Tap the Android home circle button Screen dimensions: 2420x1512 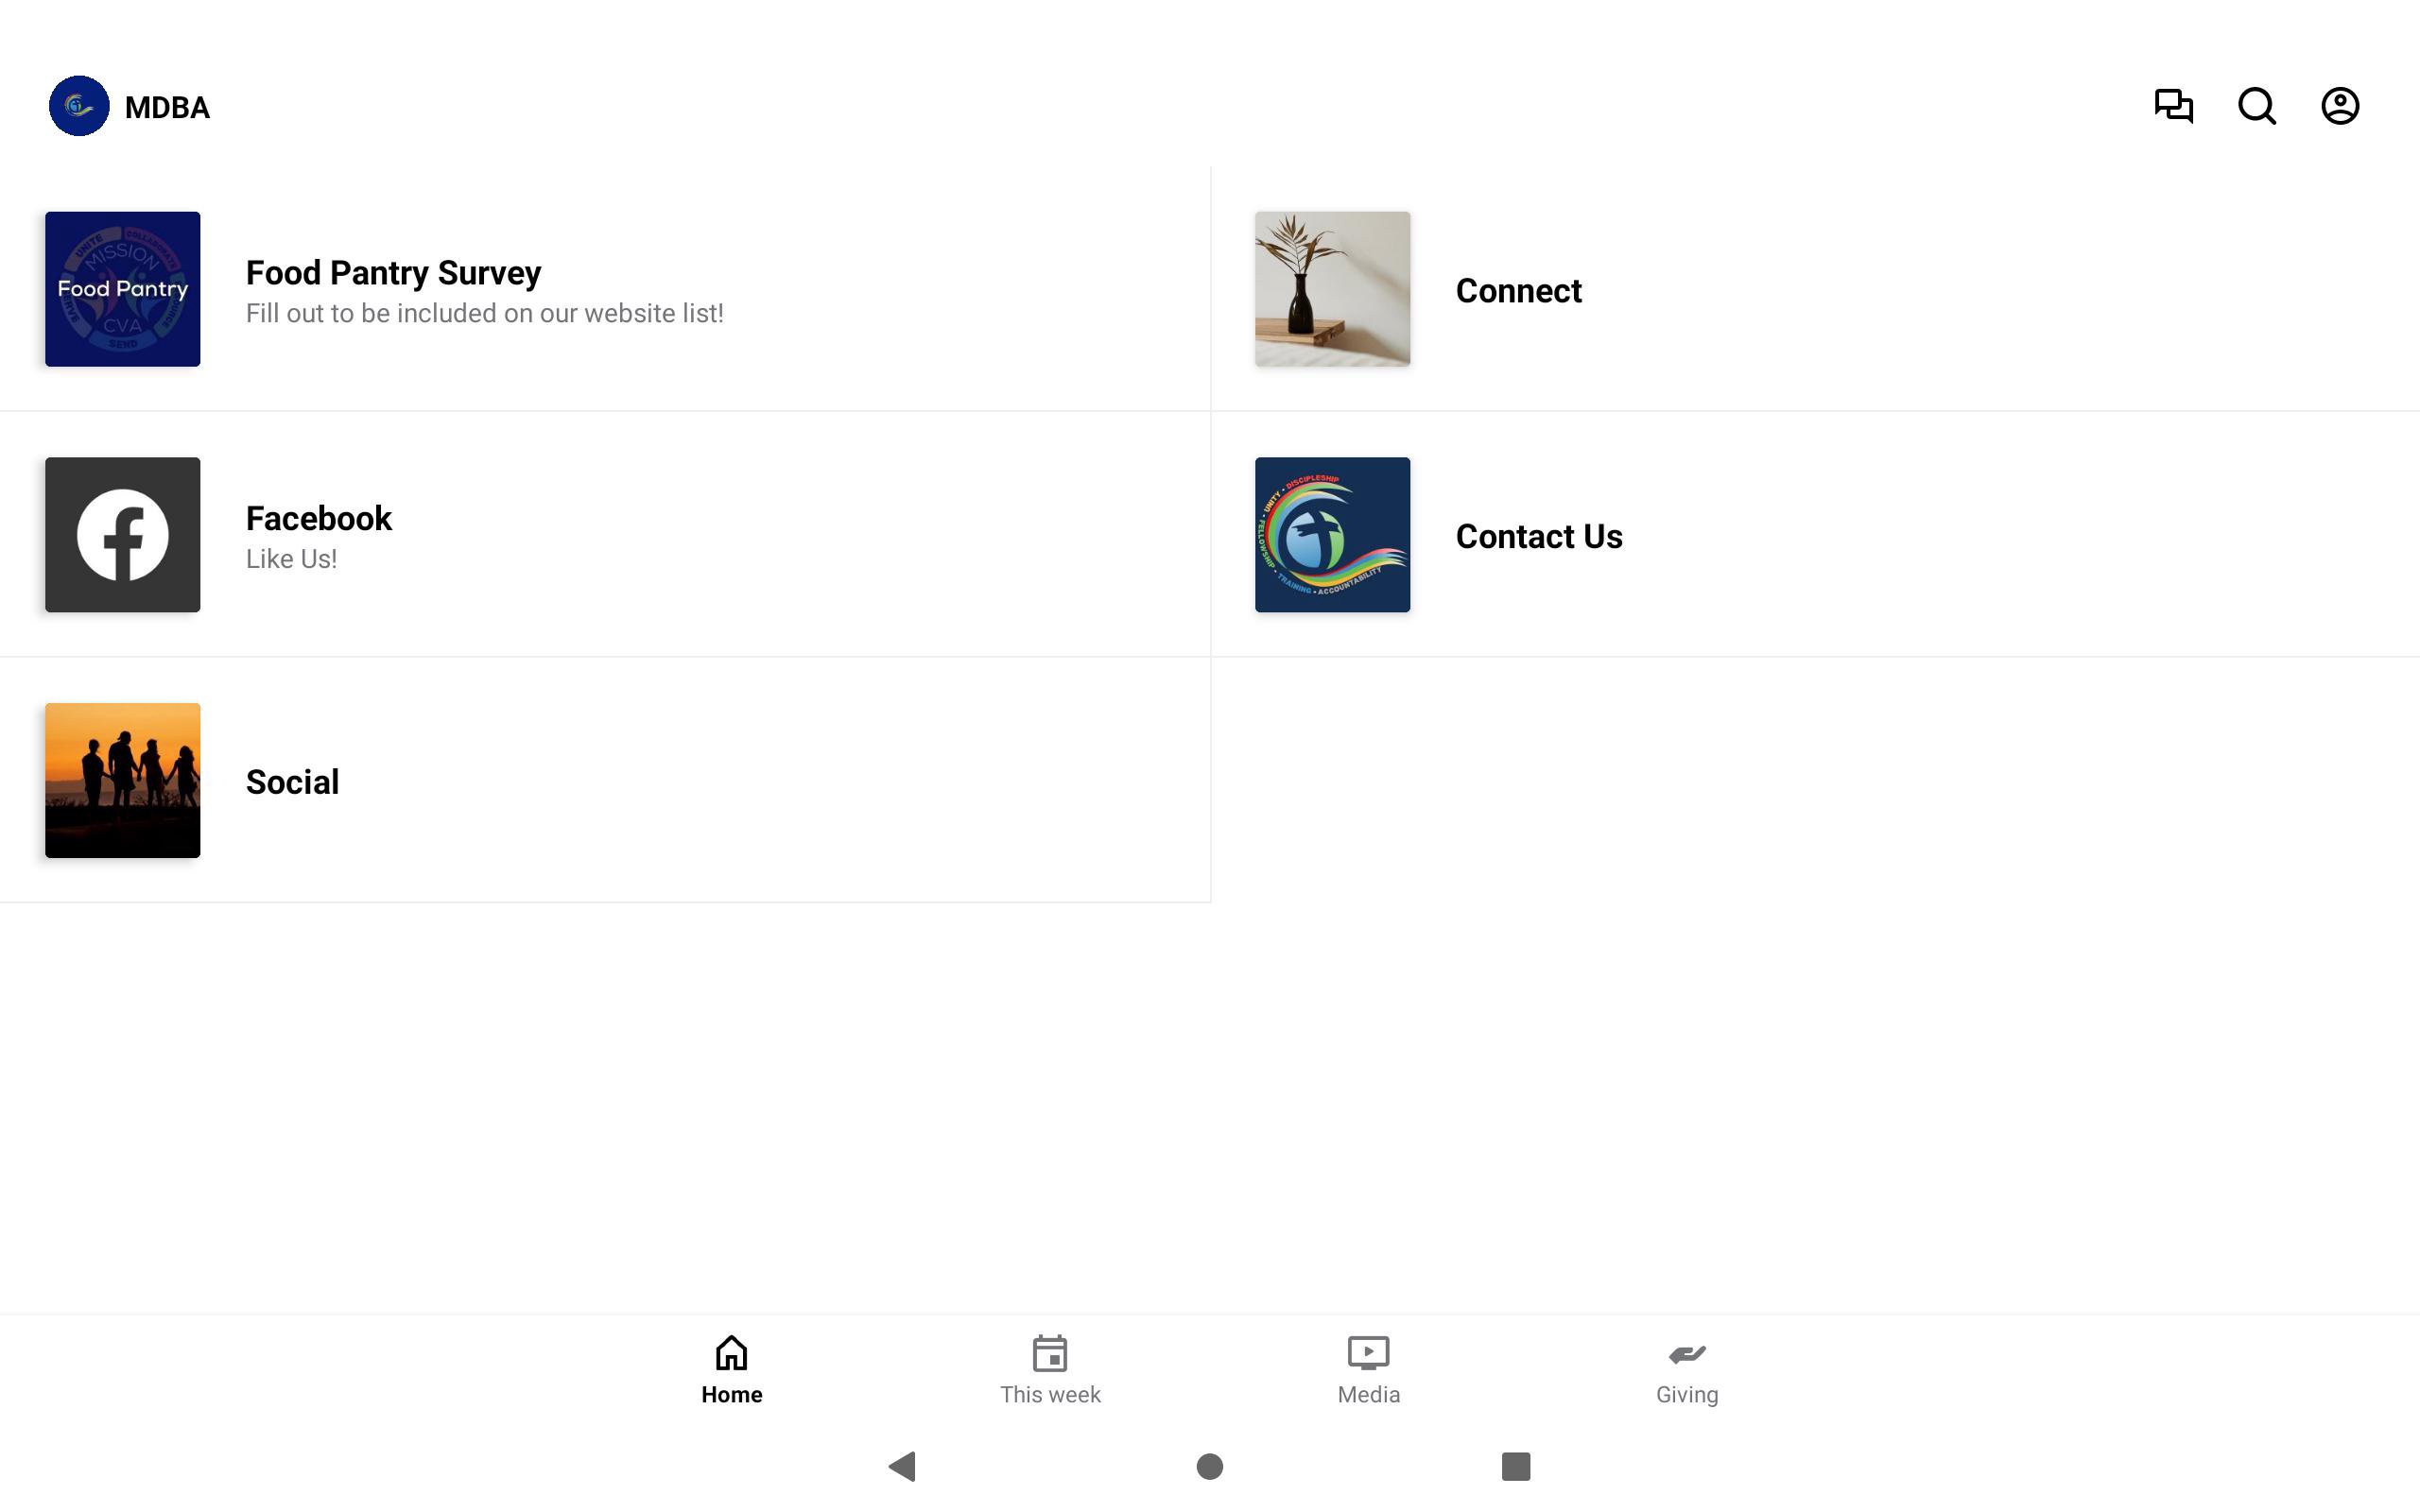click(1210, 1466)
